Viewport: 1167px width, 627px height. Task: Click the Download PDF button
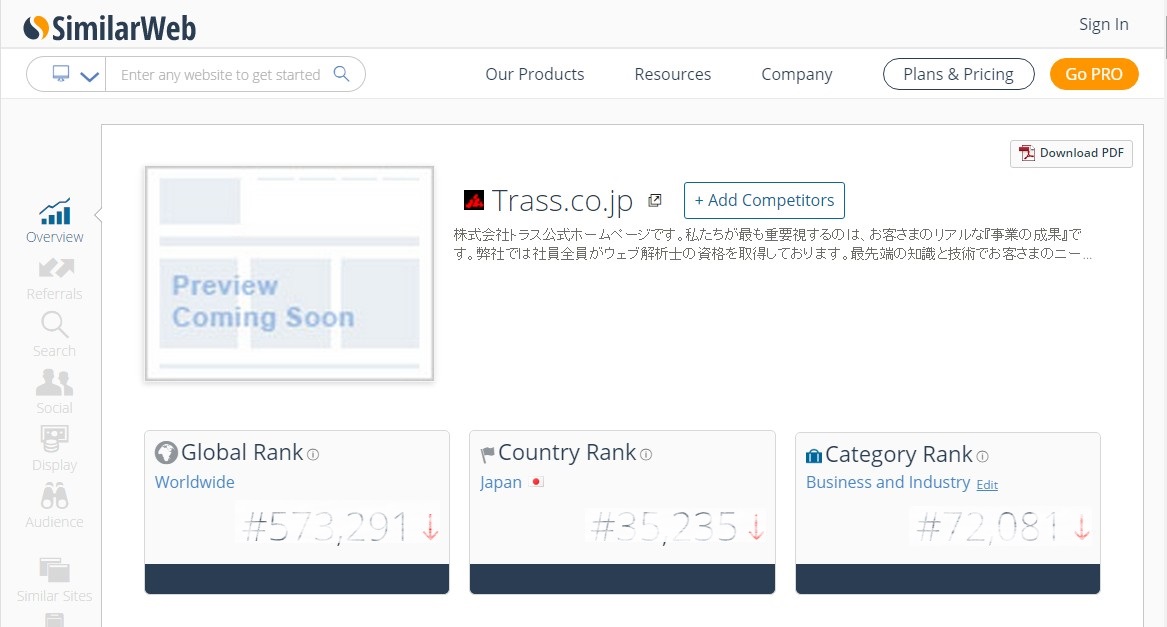(1071, 153)
